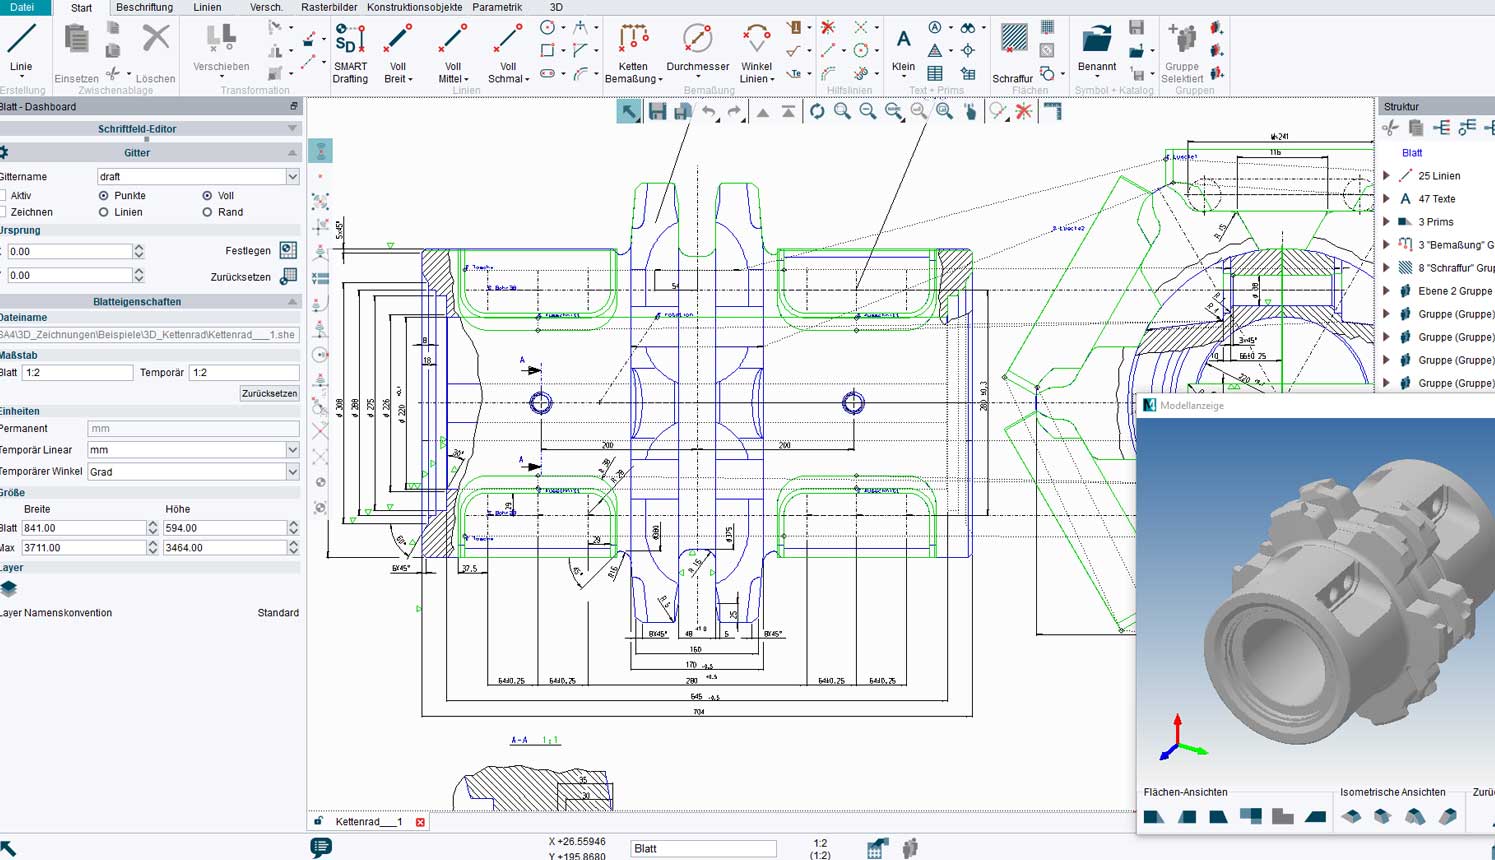Open the Temporärer Winkel Grad dropdown
1495x860 pixels.
click(292, 472)
